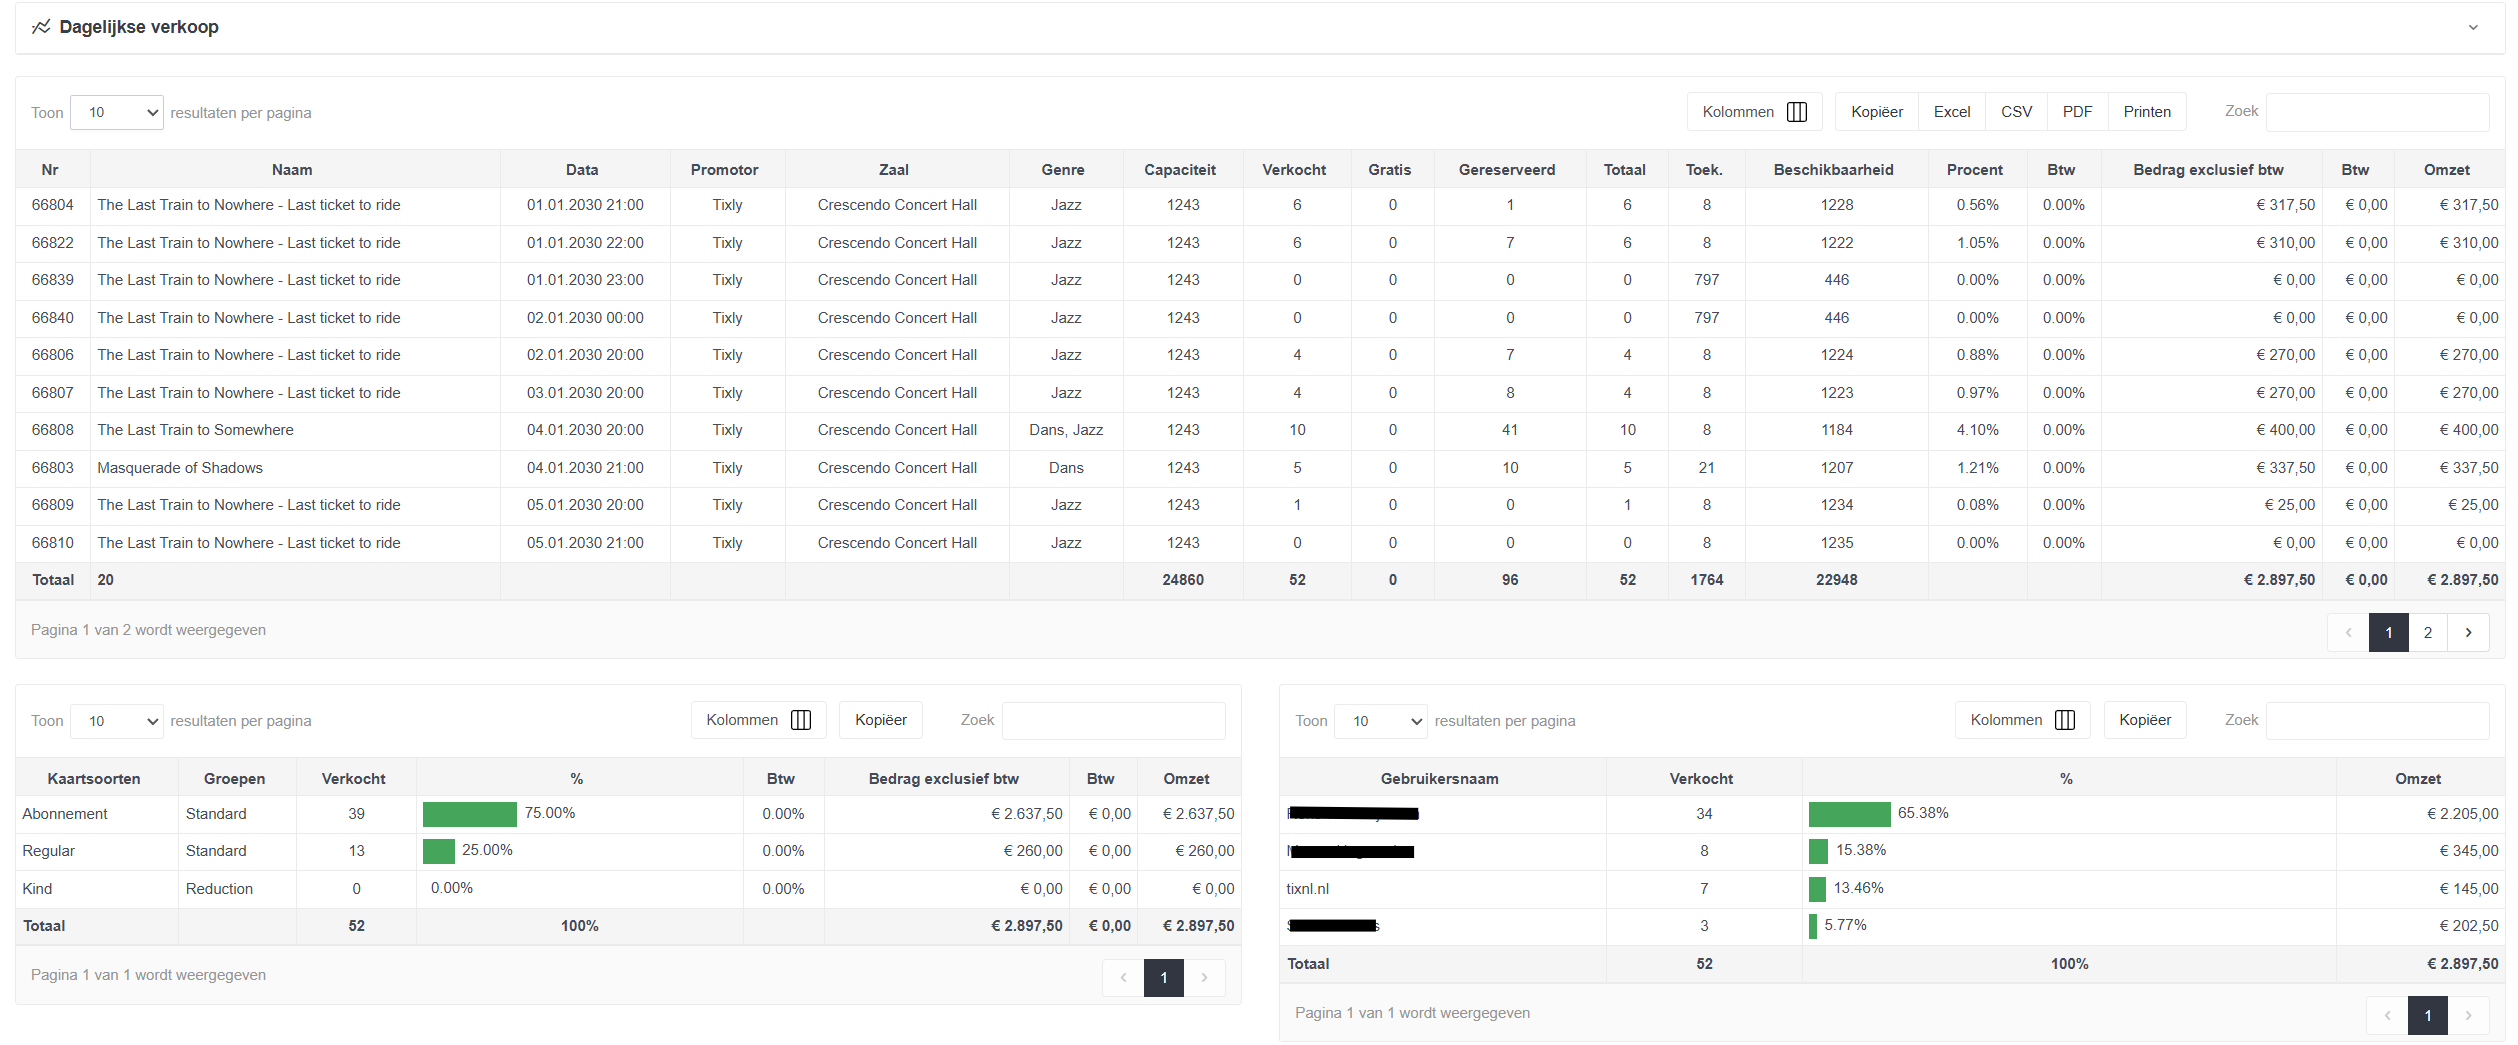
Task: Export main table to Excel
Action: point(1951,112)
